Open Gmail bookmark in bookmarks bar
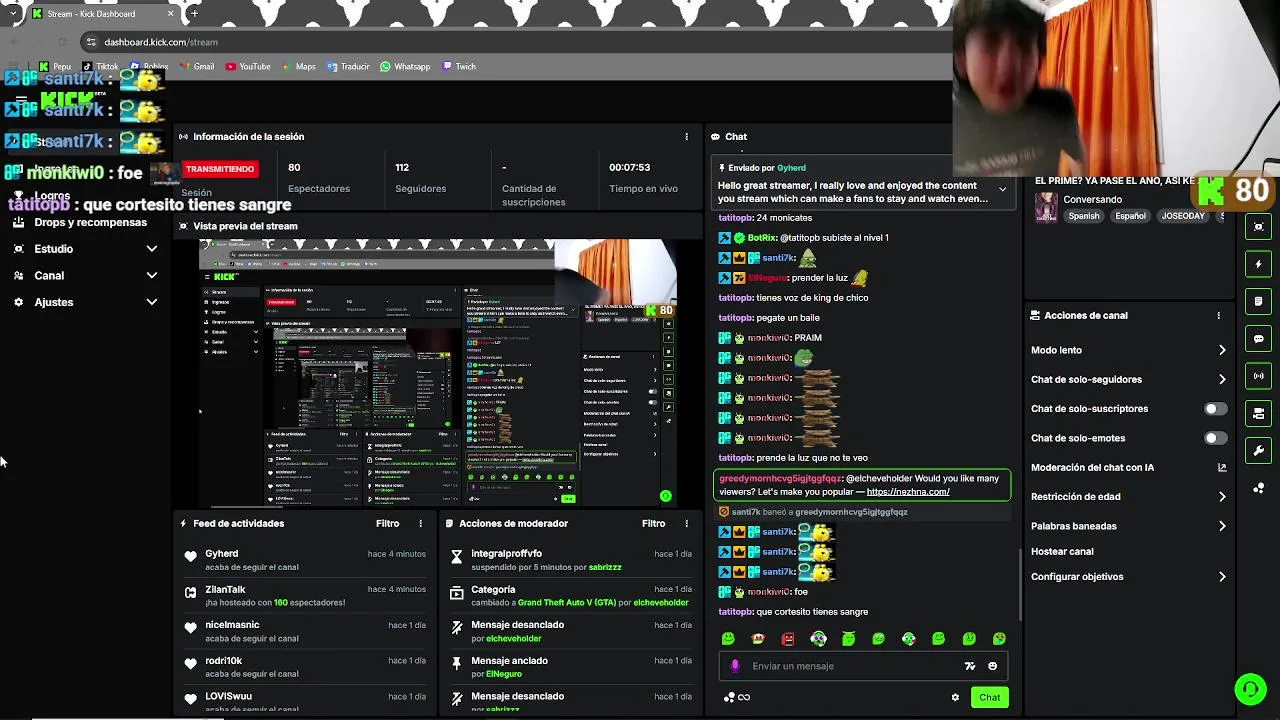 point(197,67)
